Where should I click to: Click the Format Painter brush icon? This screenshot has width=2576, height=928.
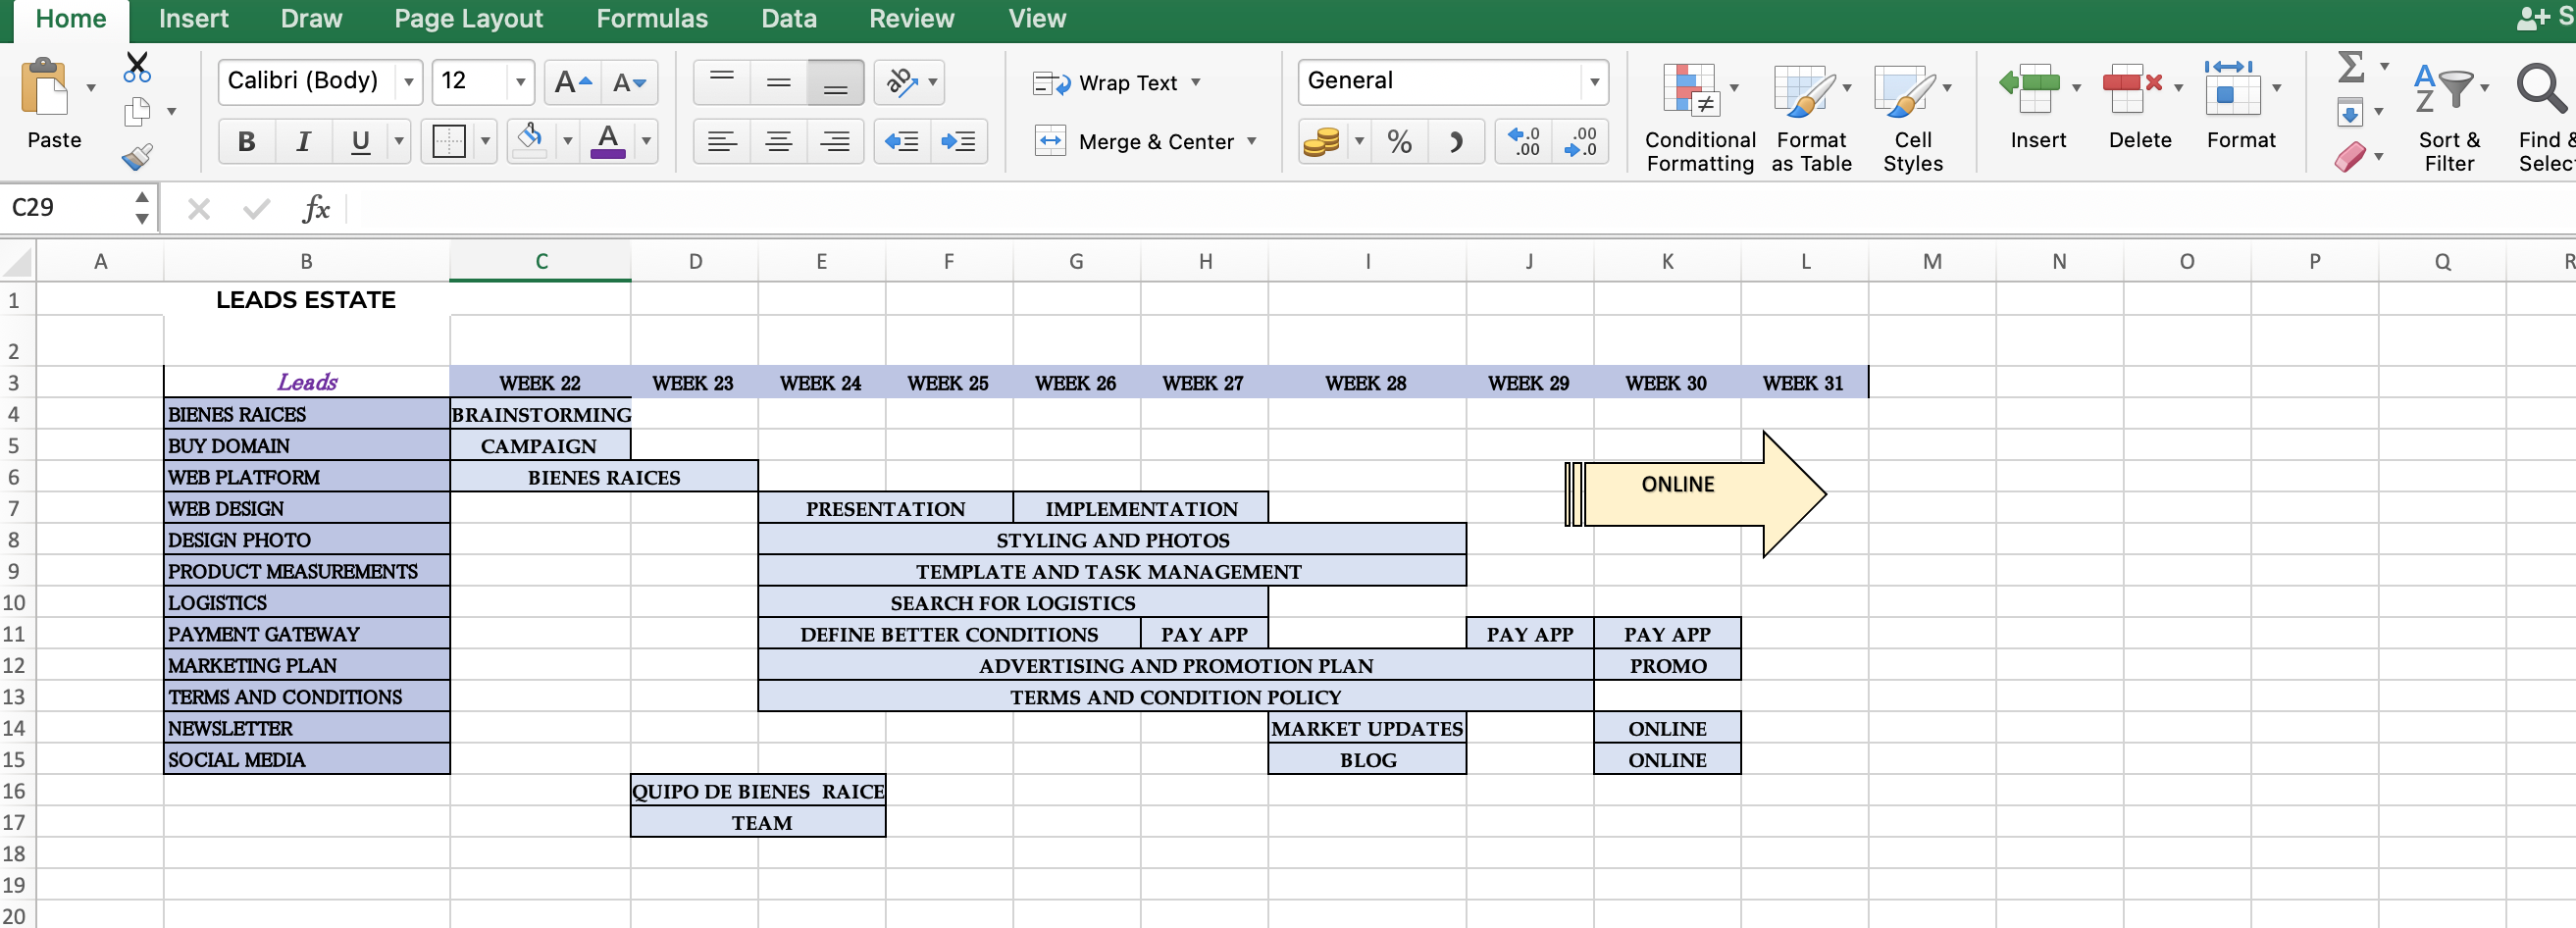137,156
